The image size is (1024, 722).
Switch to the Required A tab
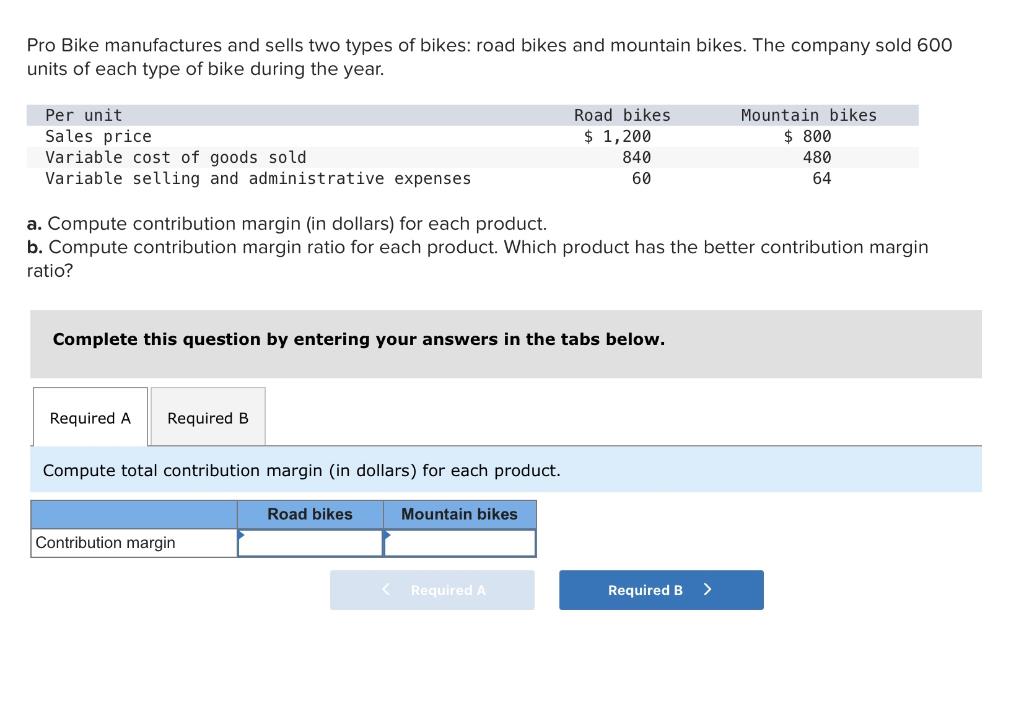click(x=90, y=418)
